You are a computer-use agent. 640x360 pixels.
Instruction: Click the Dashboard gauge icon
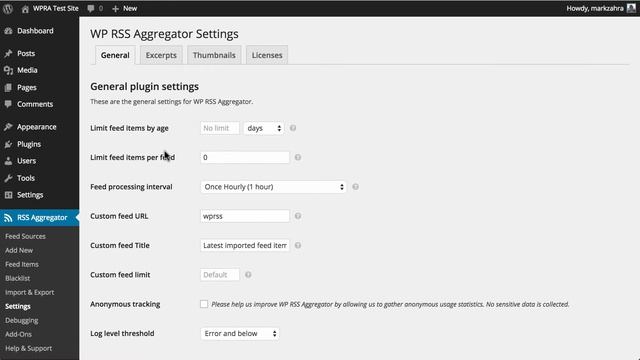click(x=8, y=31)
